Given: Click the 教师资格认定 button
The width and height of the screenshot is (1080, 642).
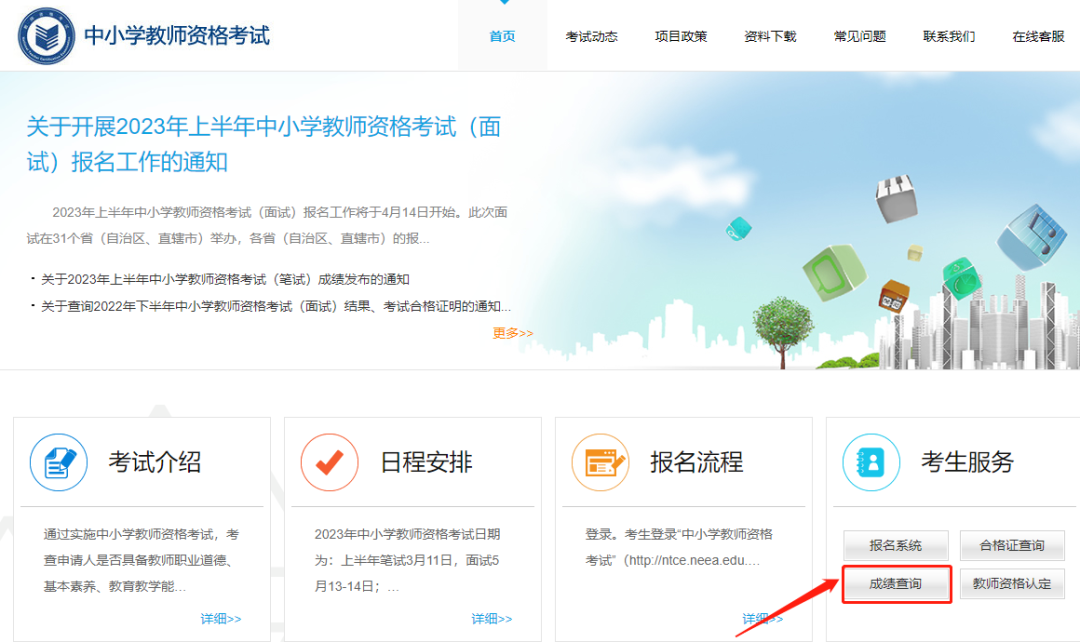Looking at the screenshot, I should [x=1012, y=584].
